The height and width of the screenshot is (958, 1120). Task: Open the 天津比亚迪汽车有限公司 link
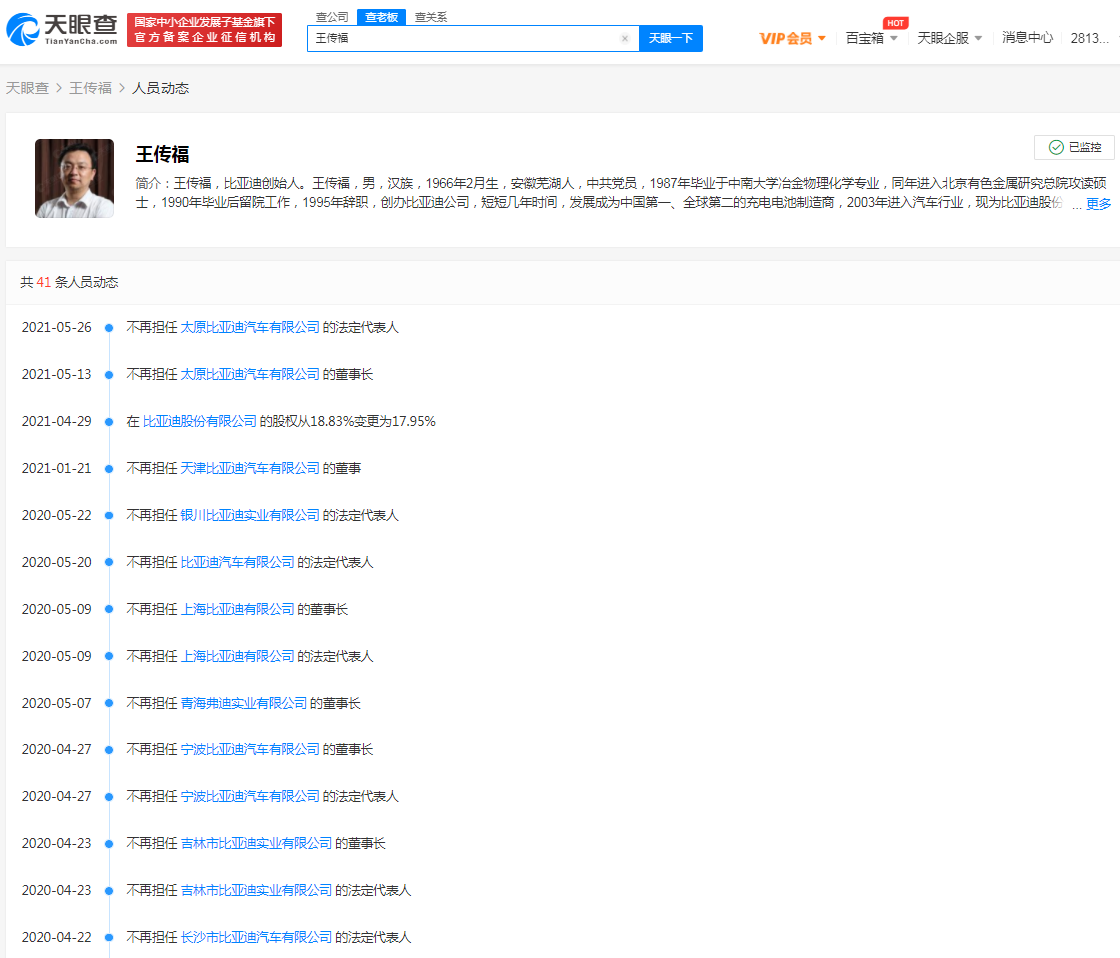(x=250, y=468)
